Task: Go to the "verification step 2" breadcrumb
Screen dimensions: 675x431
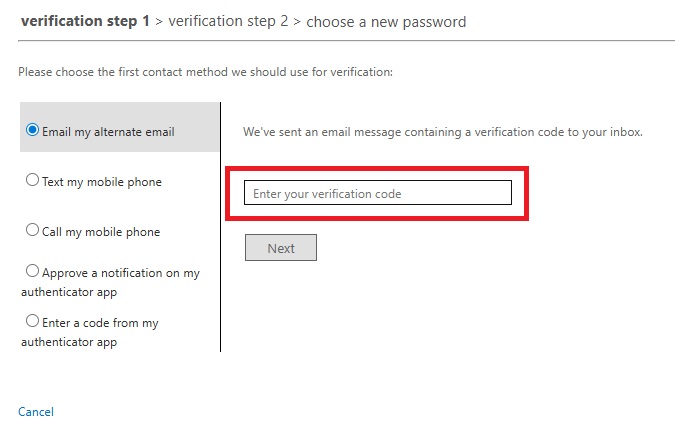Action: click(x=229, y=21)
